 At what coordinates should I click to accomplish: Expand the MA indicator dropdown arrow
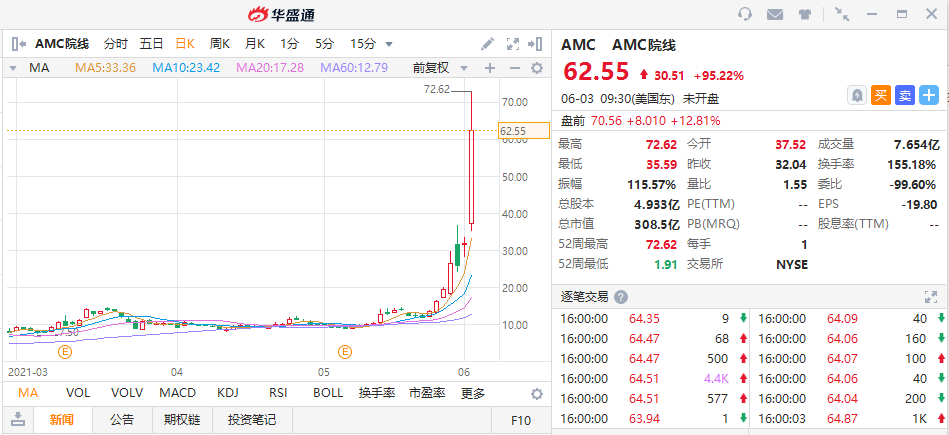pos(13,68)
